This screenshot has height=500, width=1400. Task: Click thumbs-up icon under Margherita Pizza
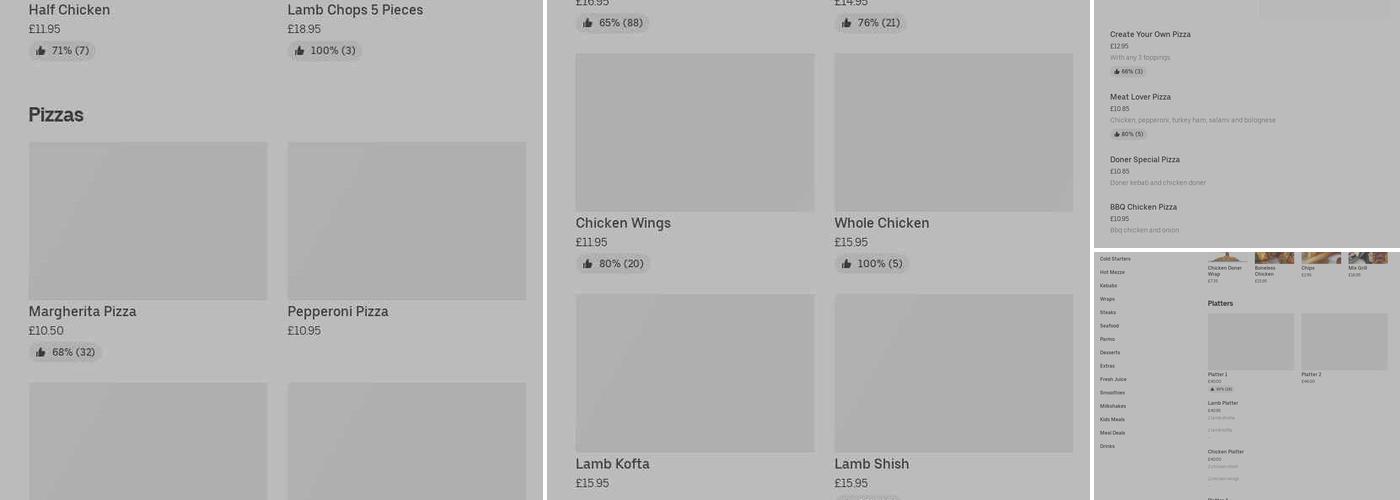(41, 353)
